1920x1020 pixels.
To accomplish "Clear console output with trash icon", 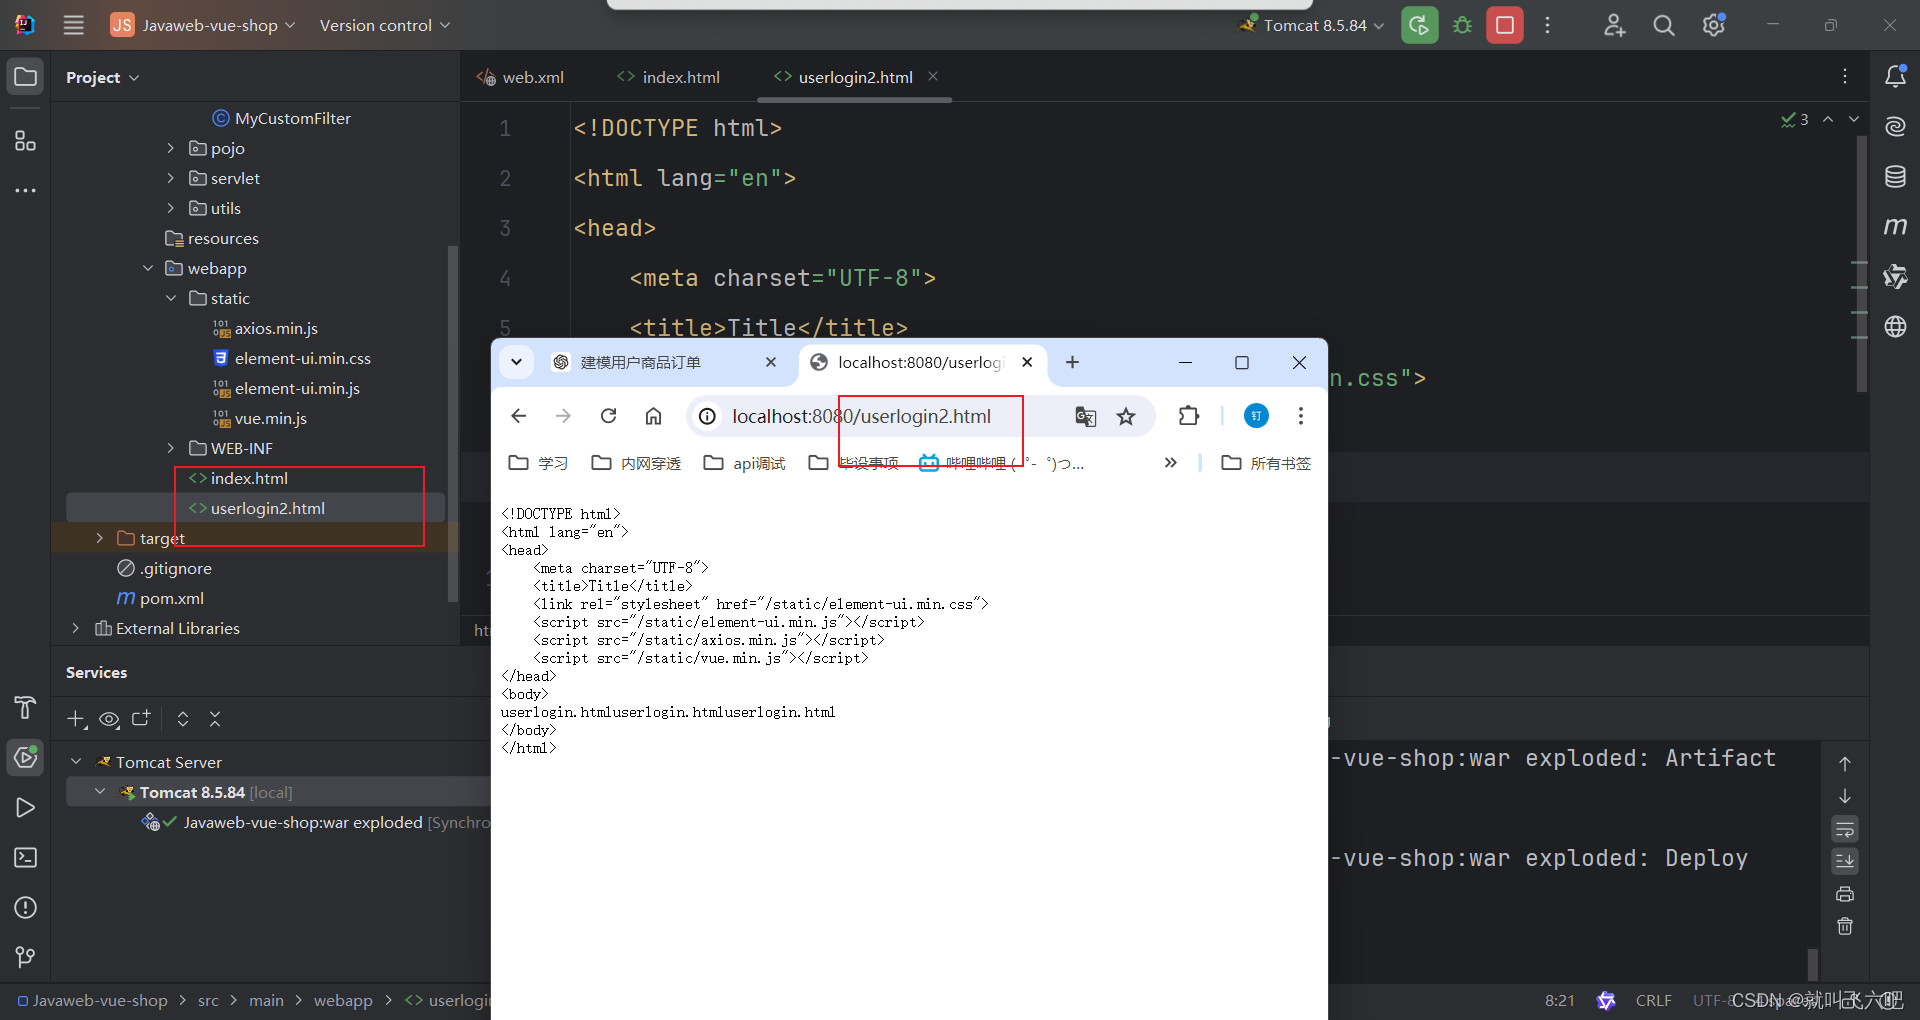I will pos(1845,926).
